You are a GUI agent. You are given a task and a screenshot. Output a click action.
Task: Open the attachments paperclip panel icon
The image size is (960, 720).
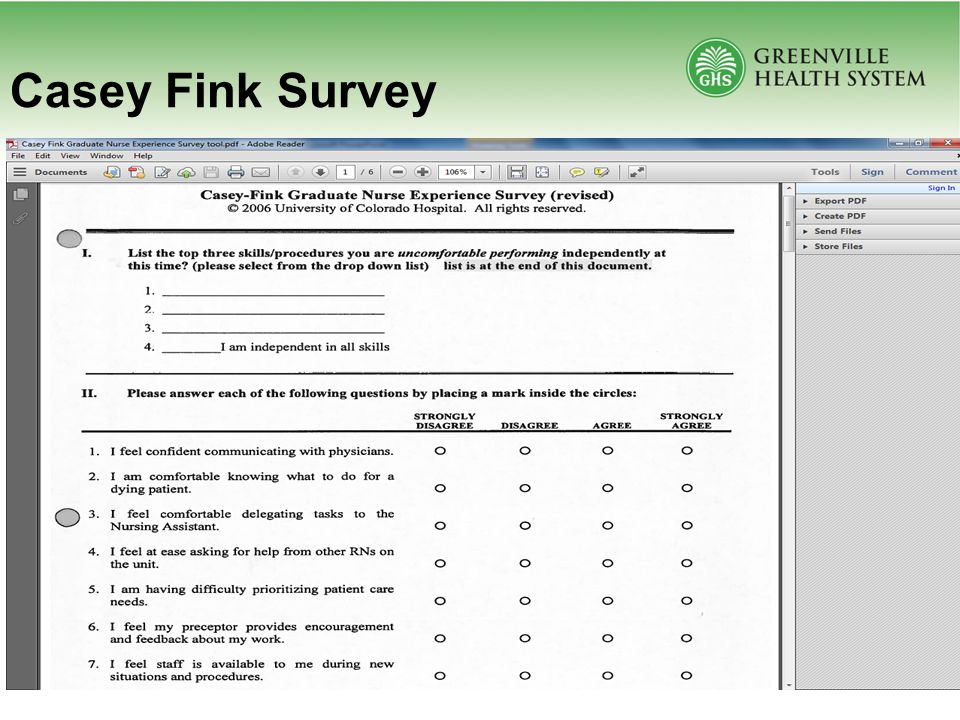(20, 218)
